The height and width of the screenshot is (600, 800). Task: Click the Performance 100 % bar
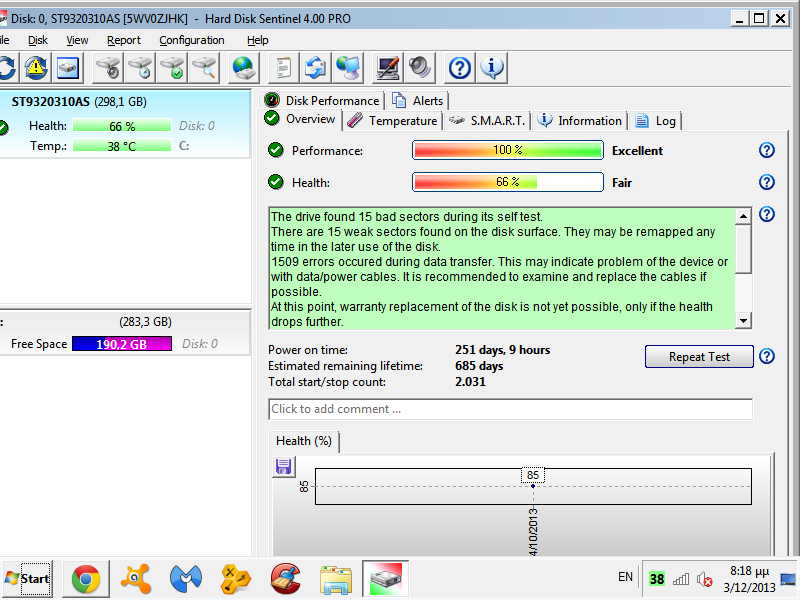[508, 150]
